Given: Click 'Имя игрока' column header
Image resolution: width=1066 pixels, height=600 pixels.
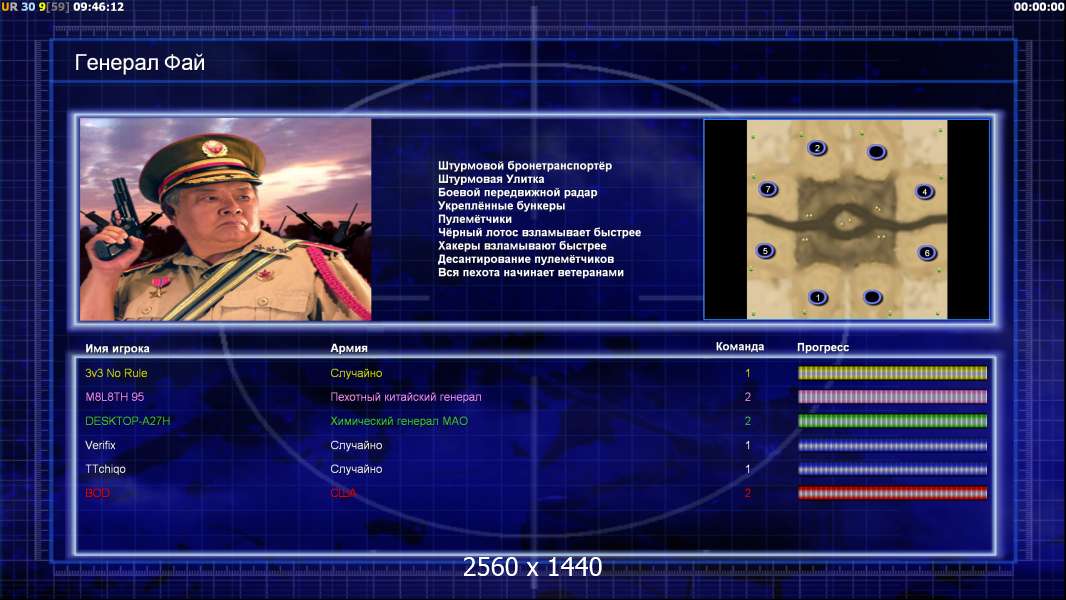Looking at the screenshot, I should (x=117, y=348).
